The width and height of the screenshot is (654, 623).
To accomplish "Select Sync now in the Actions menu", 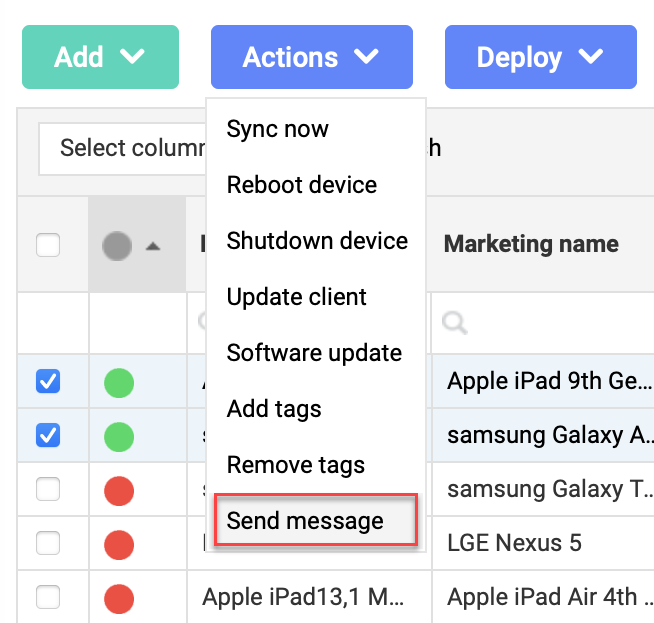I will click(x=278, y=129).
